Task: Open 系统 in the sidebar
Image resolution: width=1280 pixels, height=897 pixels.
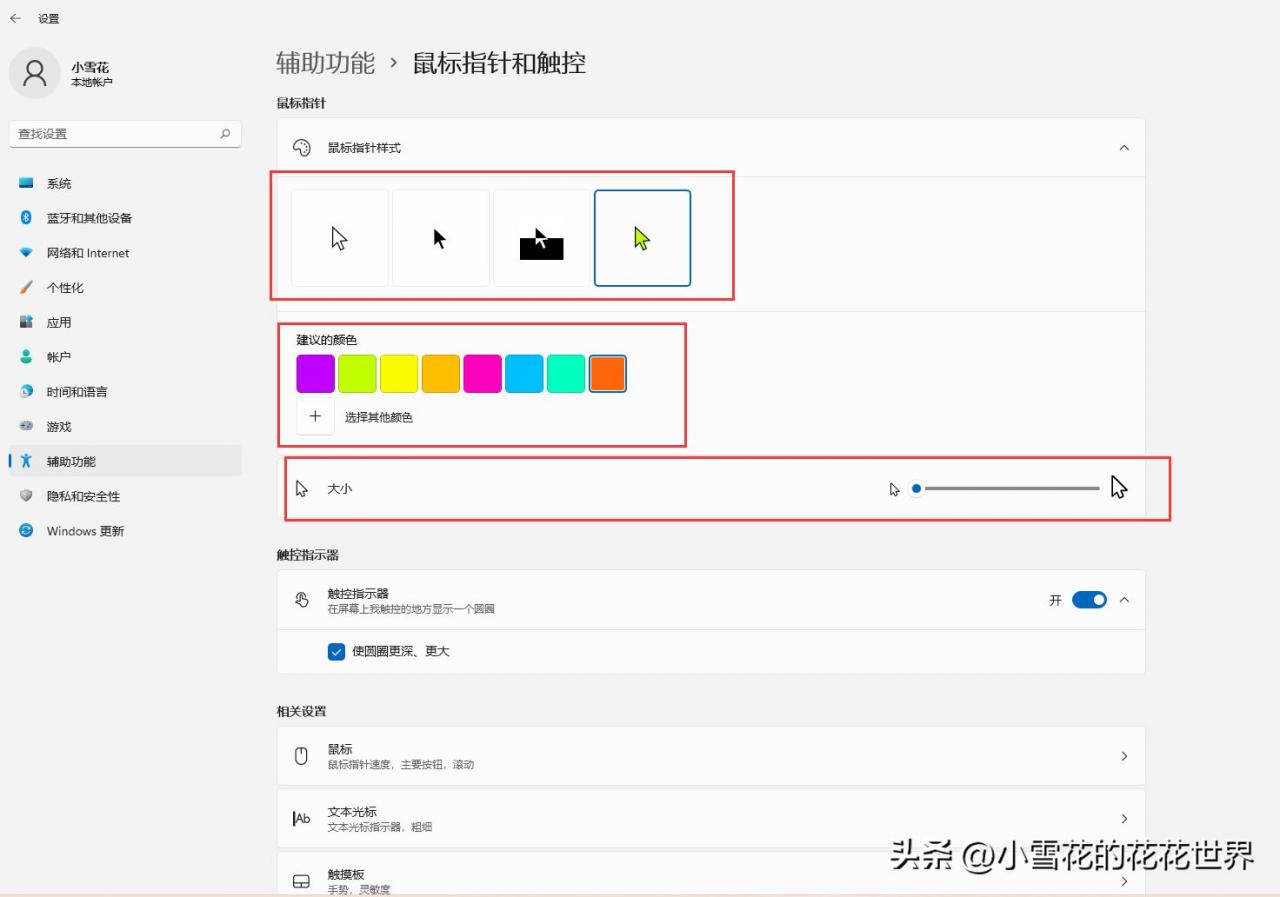Action: (125, 183)
